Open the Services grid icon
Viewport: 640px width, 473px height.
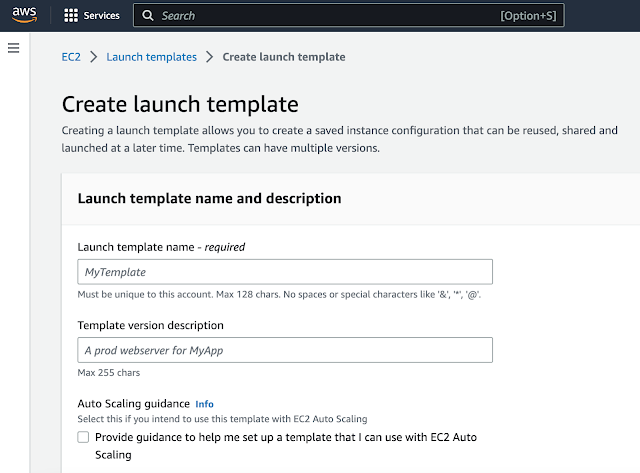click(71, 16)
